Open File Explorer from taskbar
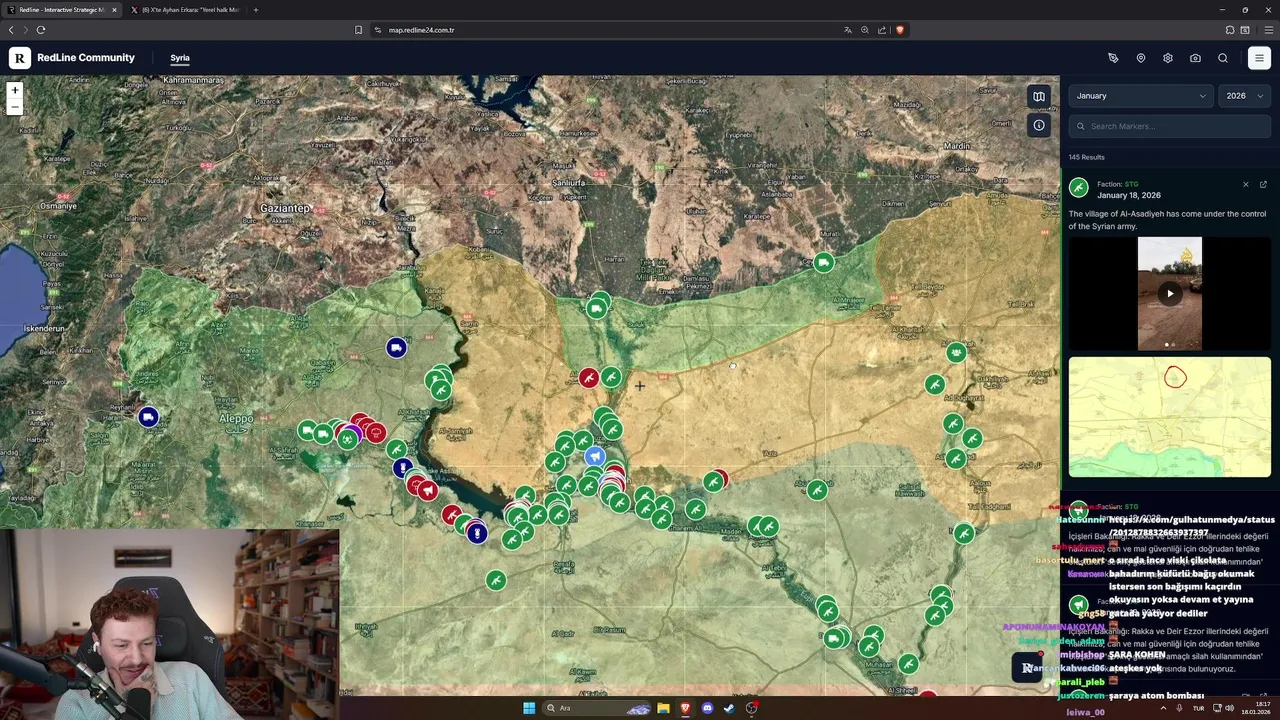The width and height of the screenshot is (1280, 720). pyautogui.click(x=663, y=708)
